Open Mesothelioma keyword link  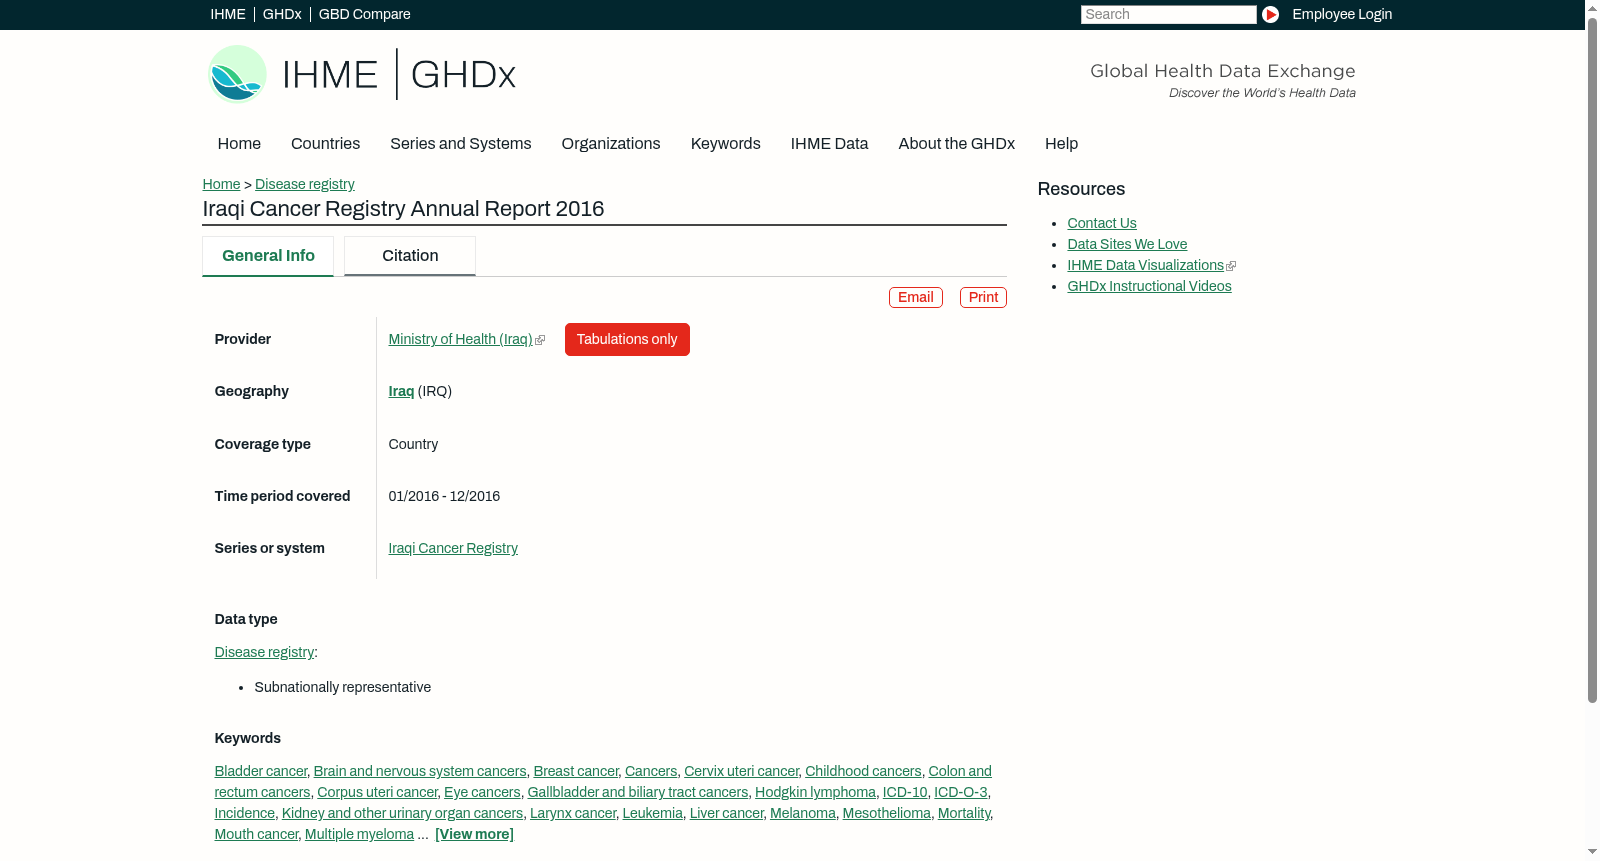(887, 813)
